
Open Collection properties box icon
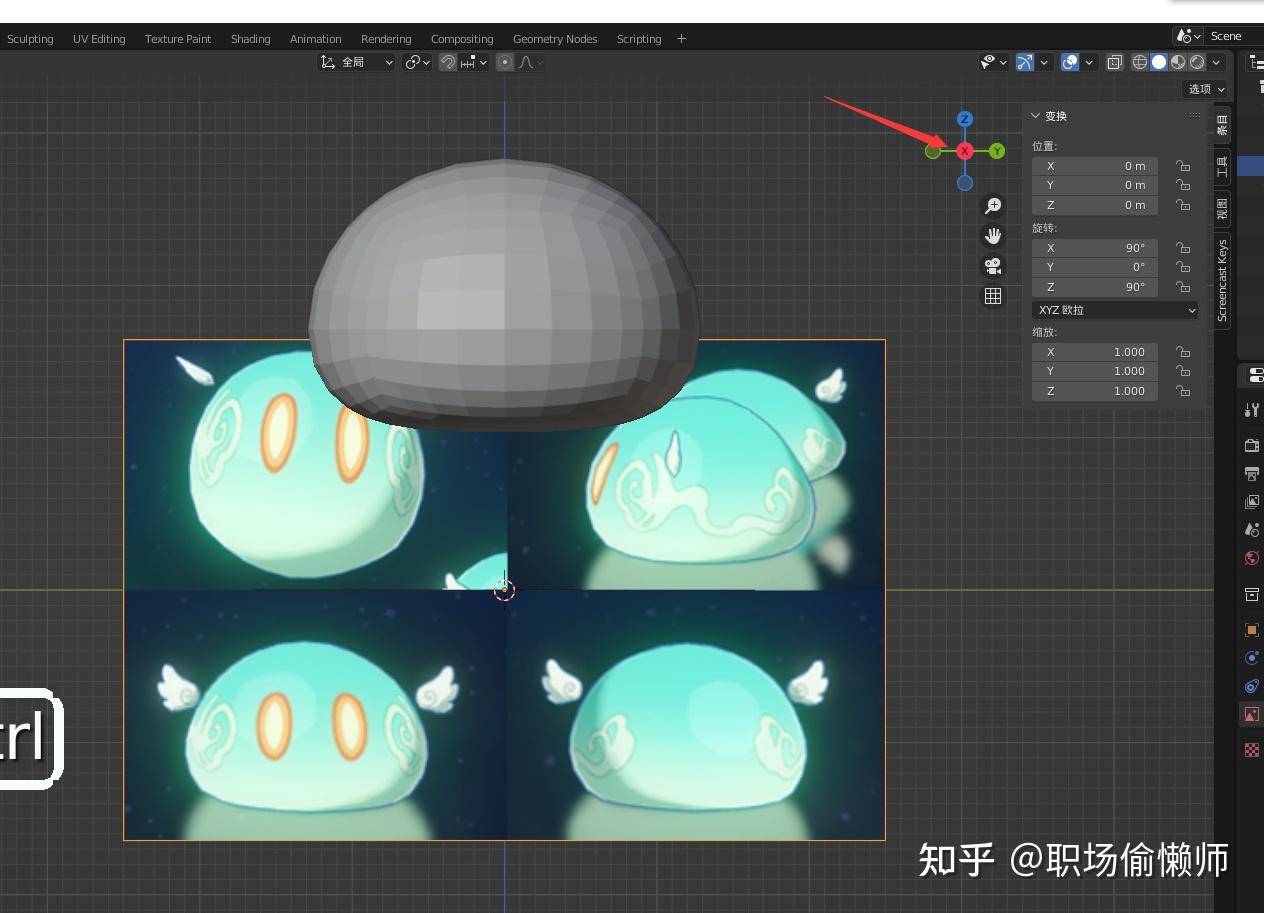[1252, 594]
